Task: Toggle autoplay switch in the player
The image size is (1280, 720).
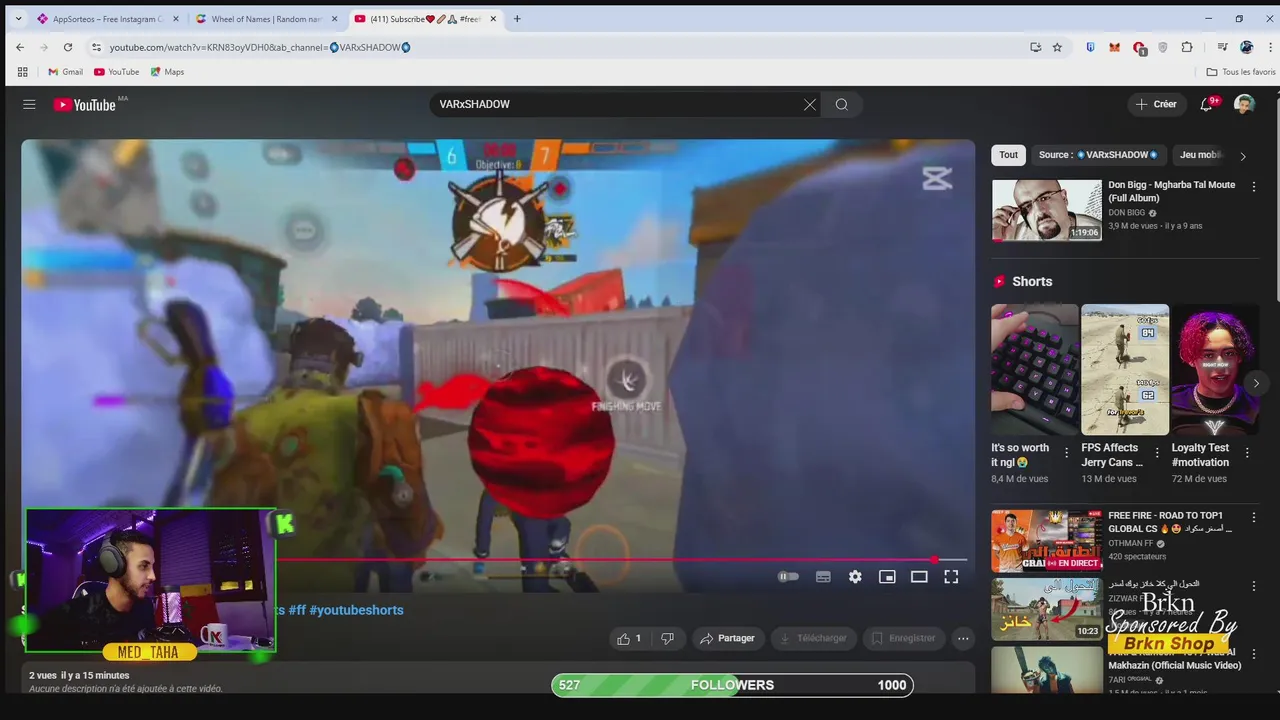Action: tap(789, 577)
